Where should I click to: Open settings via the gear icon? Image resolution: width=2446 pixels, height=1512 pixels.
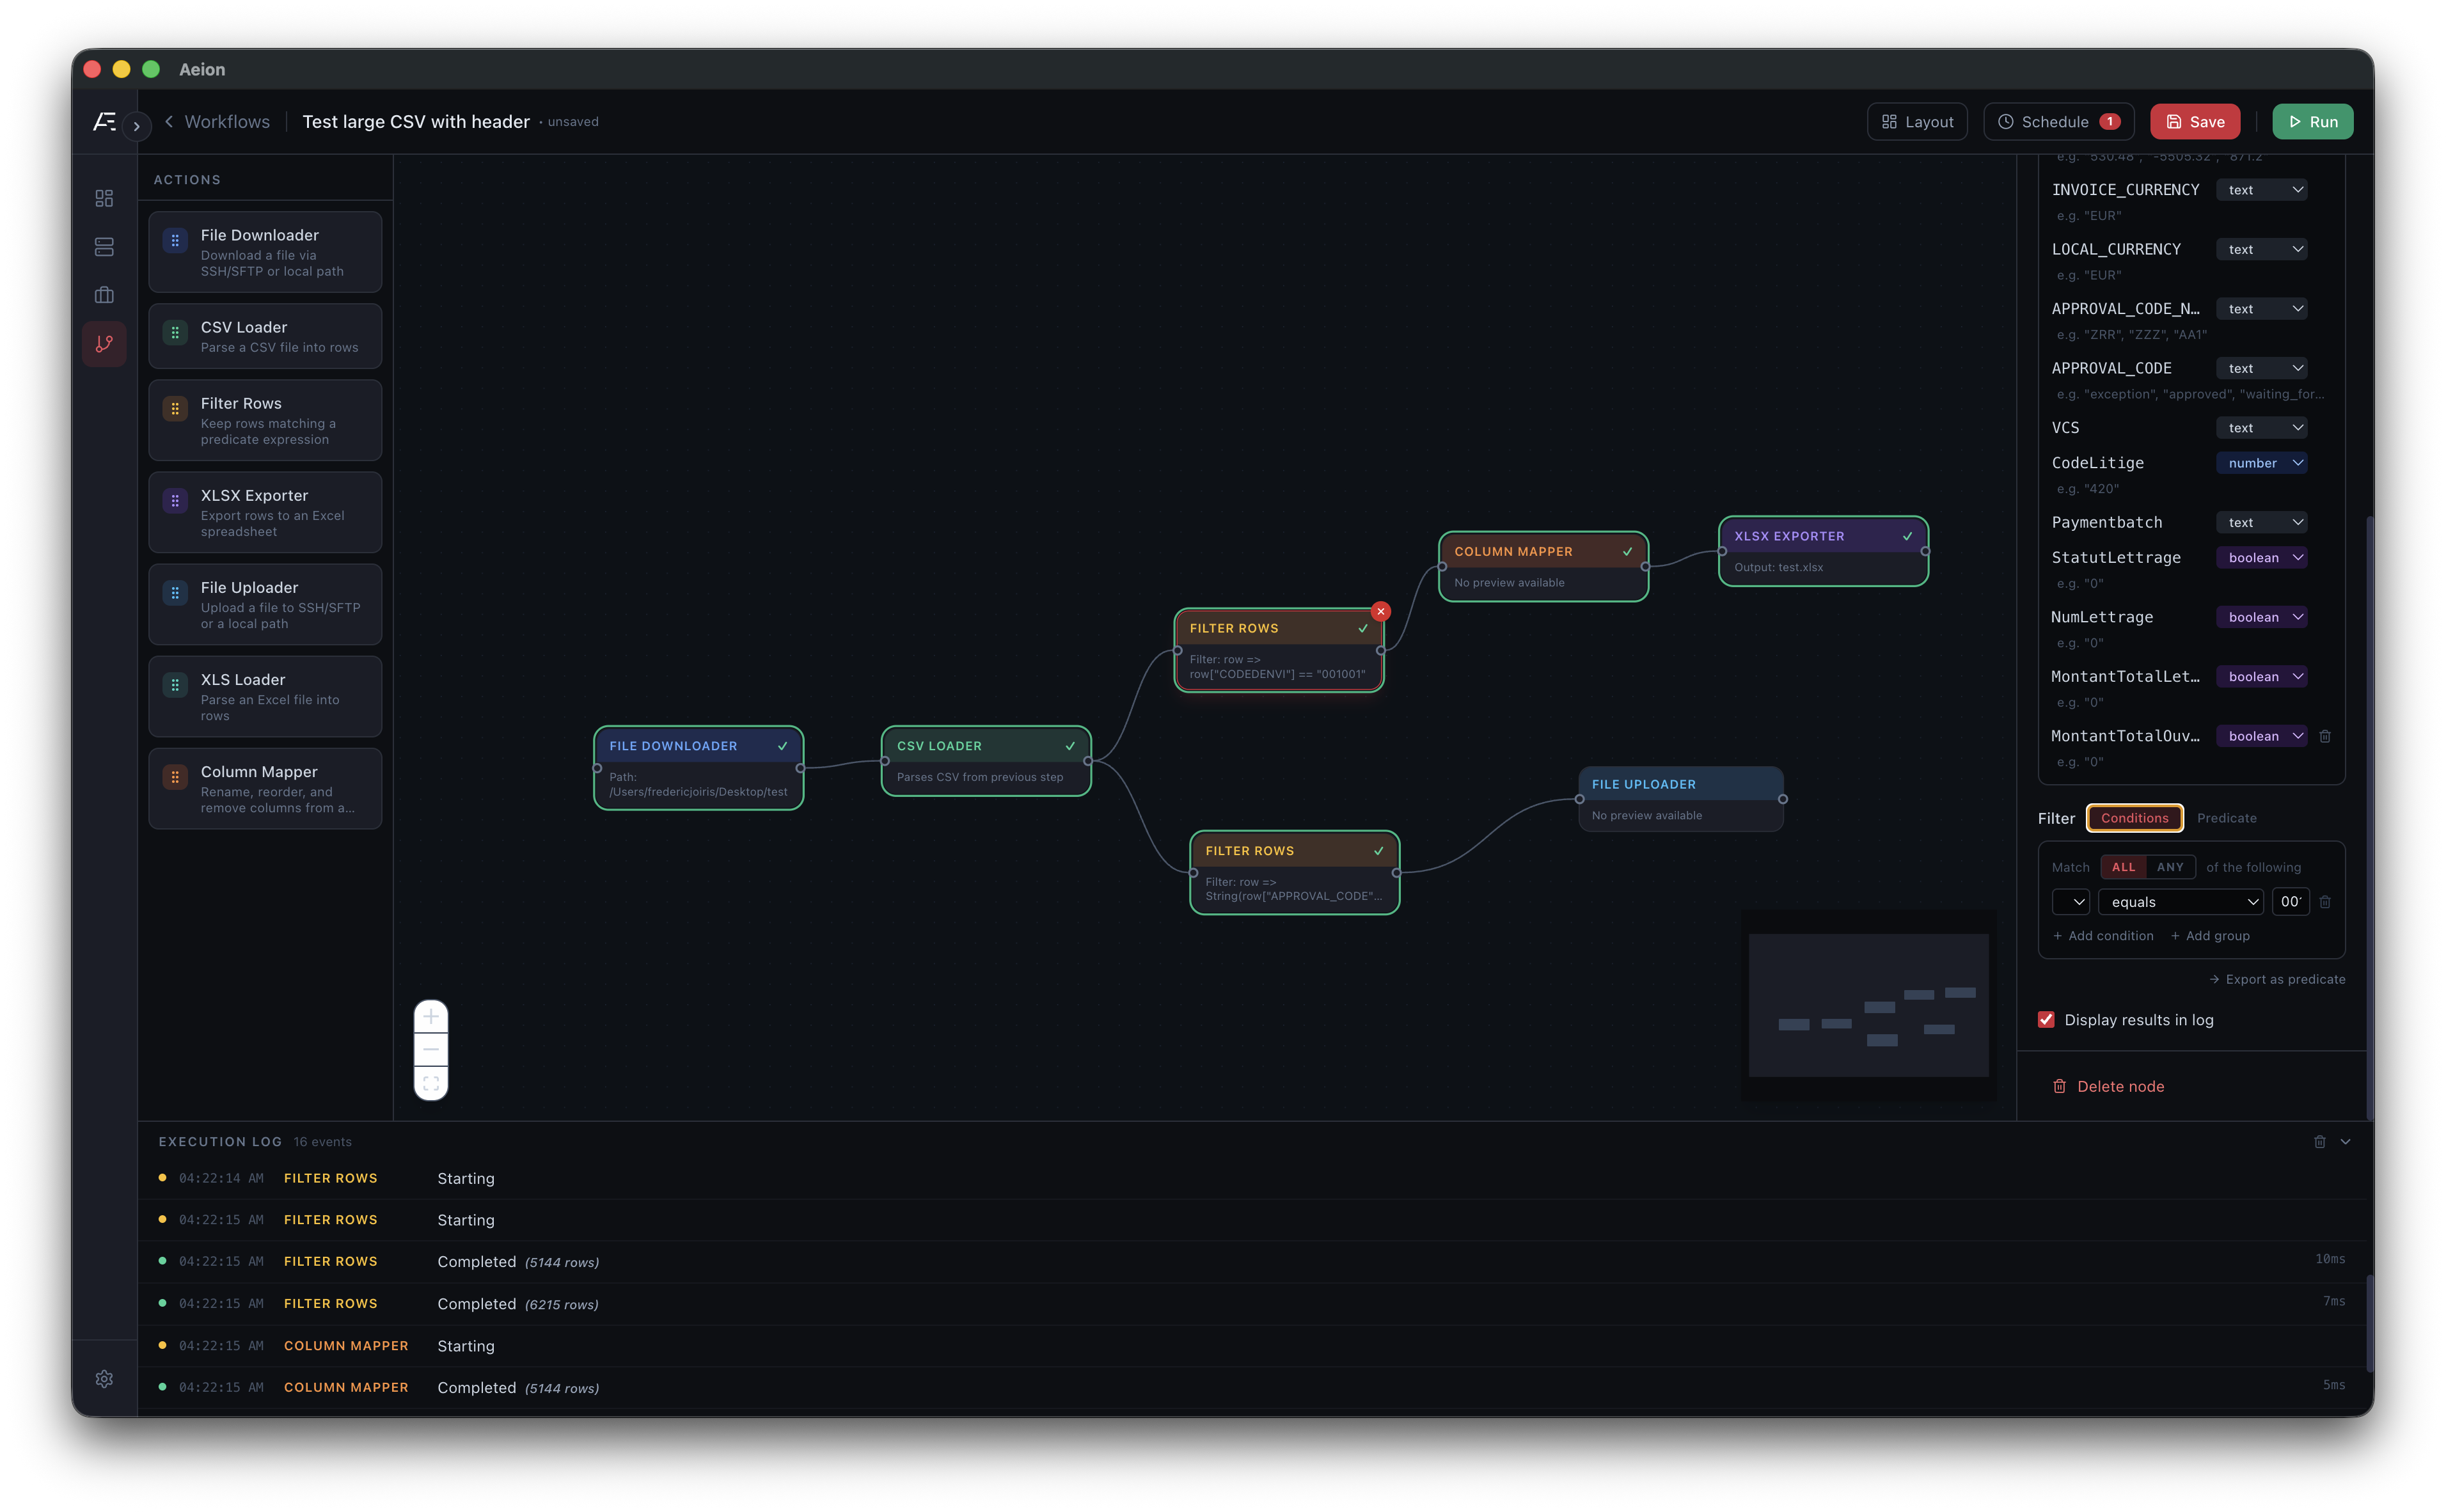(x=104, y=1378)
